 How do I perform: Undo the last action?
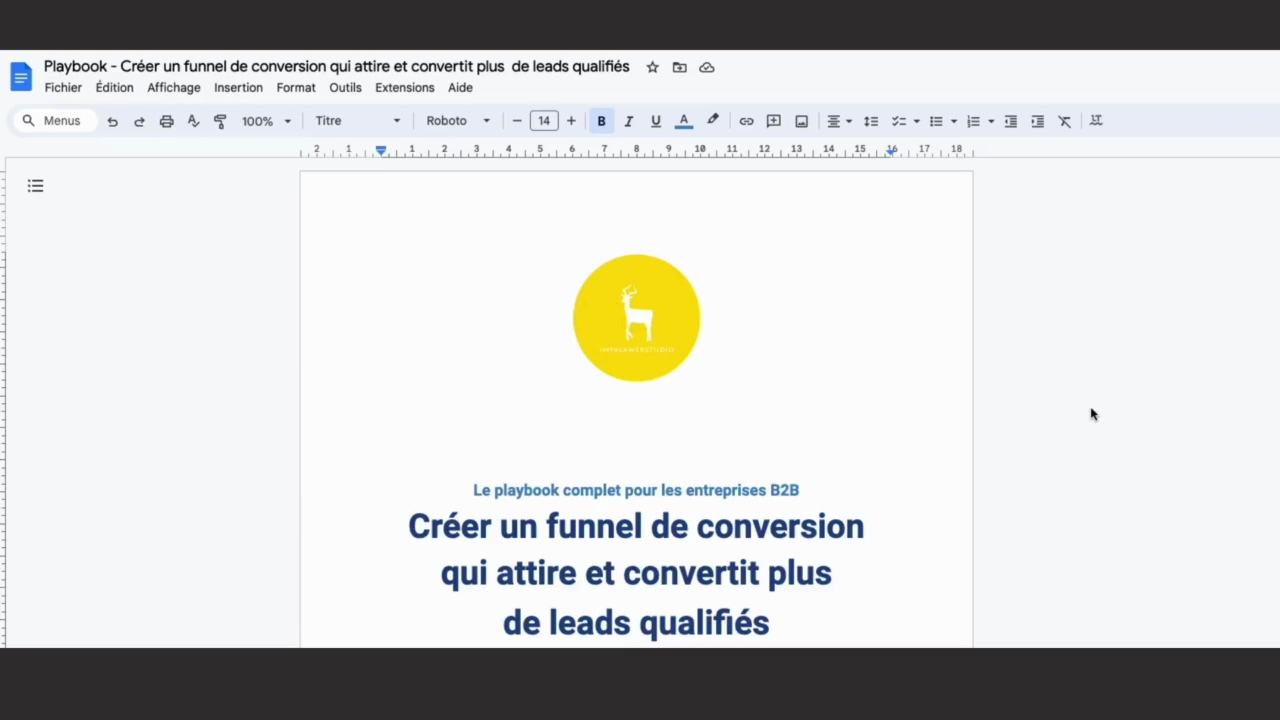click(x=112, y=121)
